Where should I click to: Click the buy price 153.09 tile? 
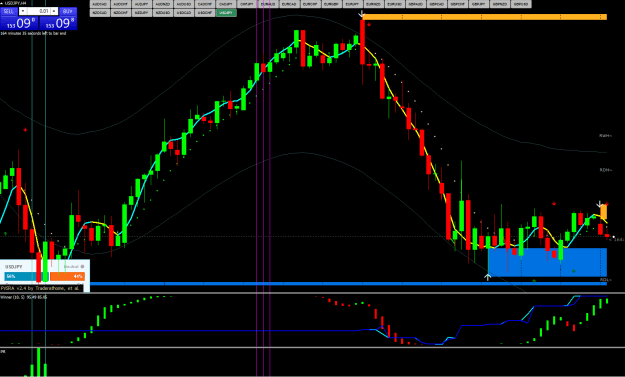58,23
